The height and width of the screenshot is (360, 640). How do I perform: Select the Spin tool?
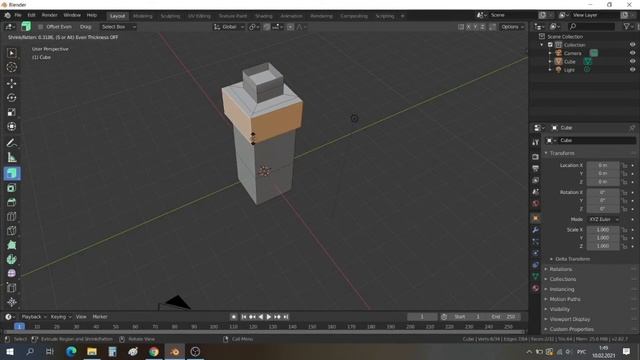(x=11, y=259)
